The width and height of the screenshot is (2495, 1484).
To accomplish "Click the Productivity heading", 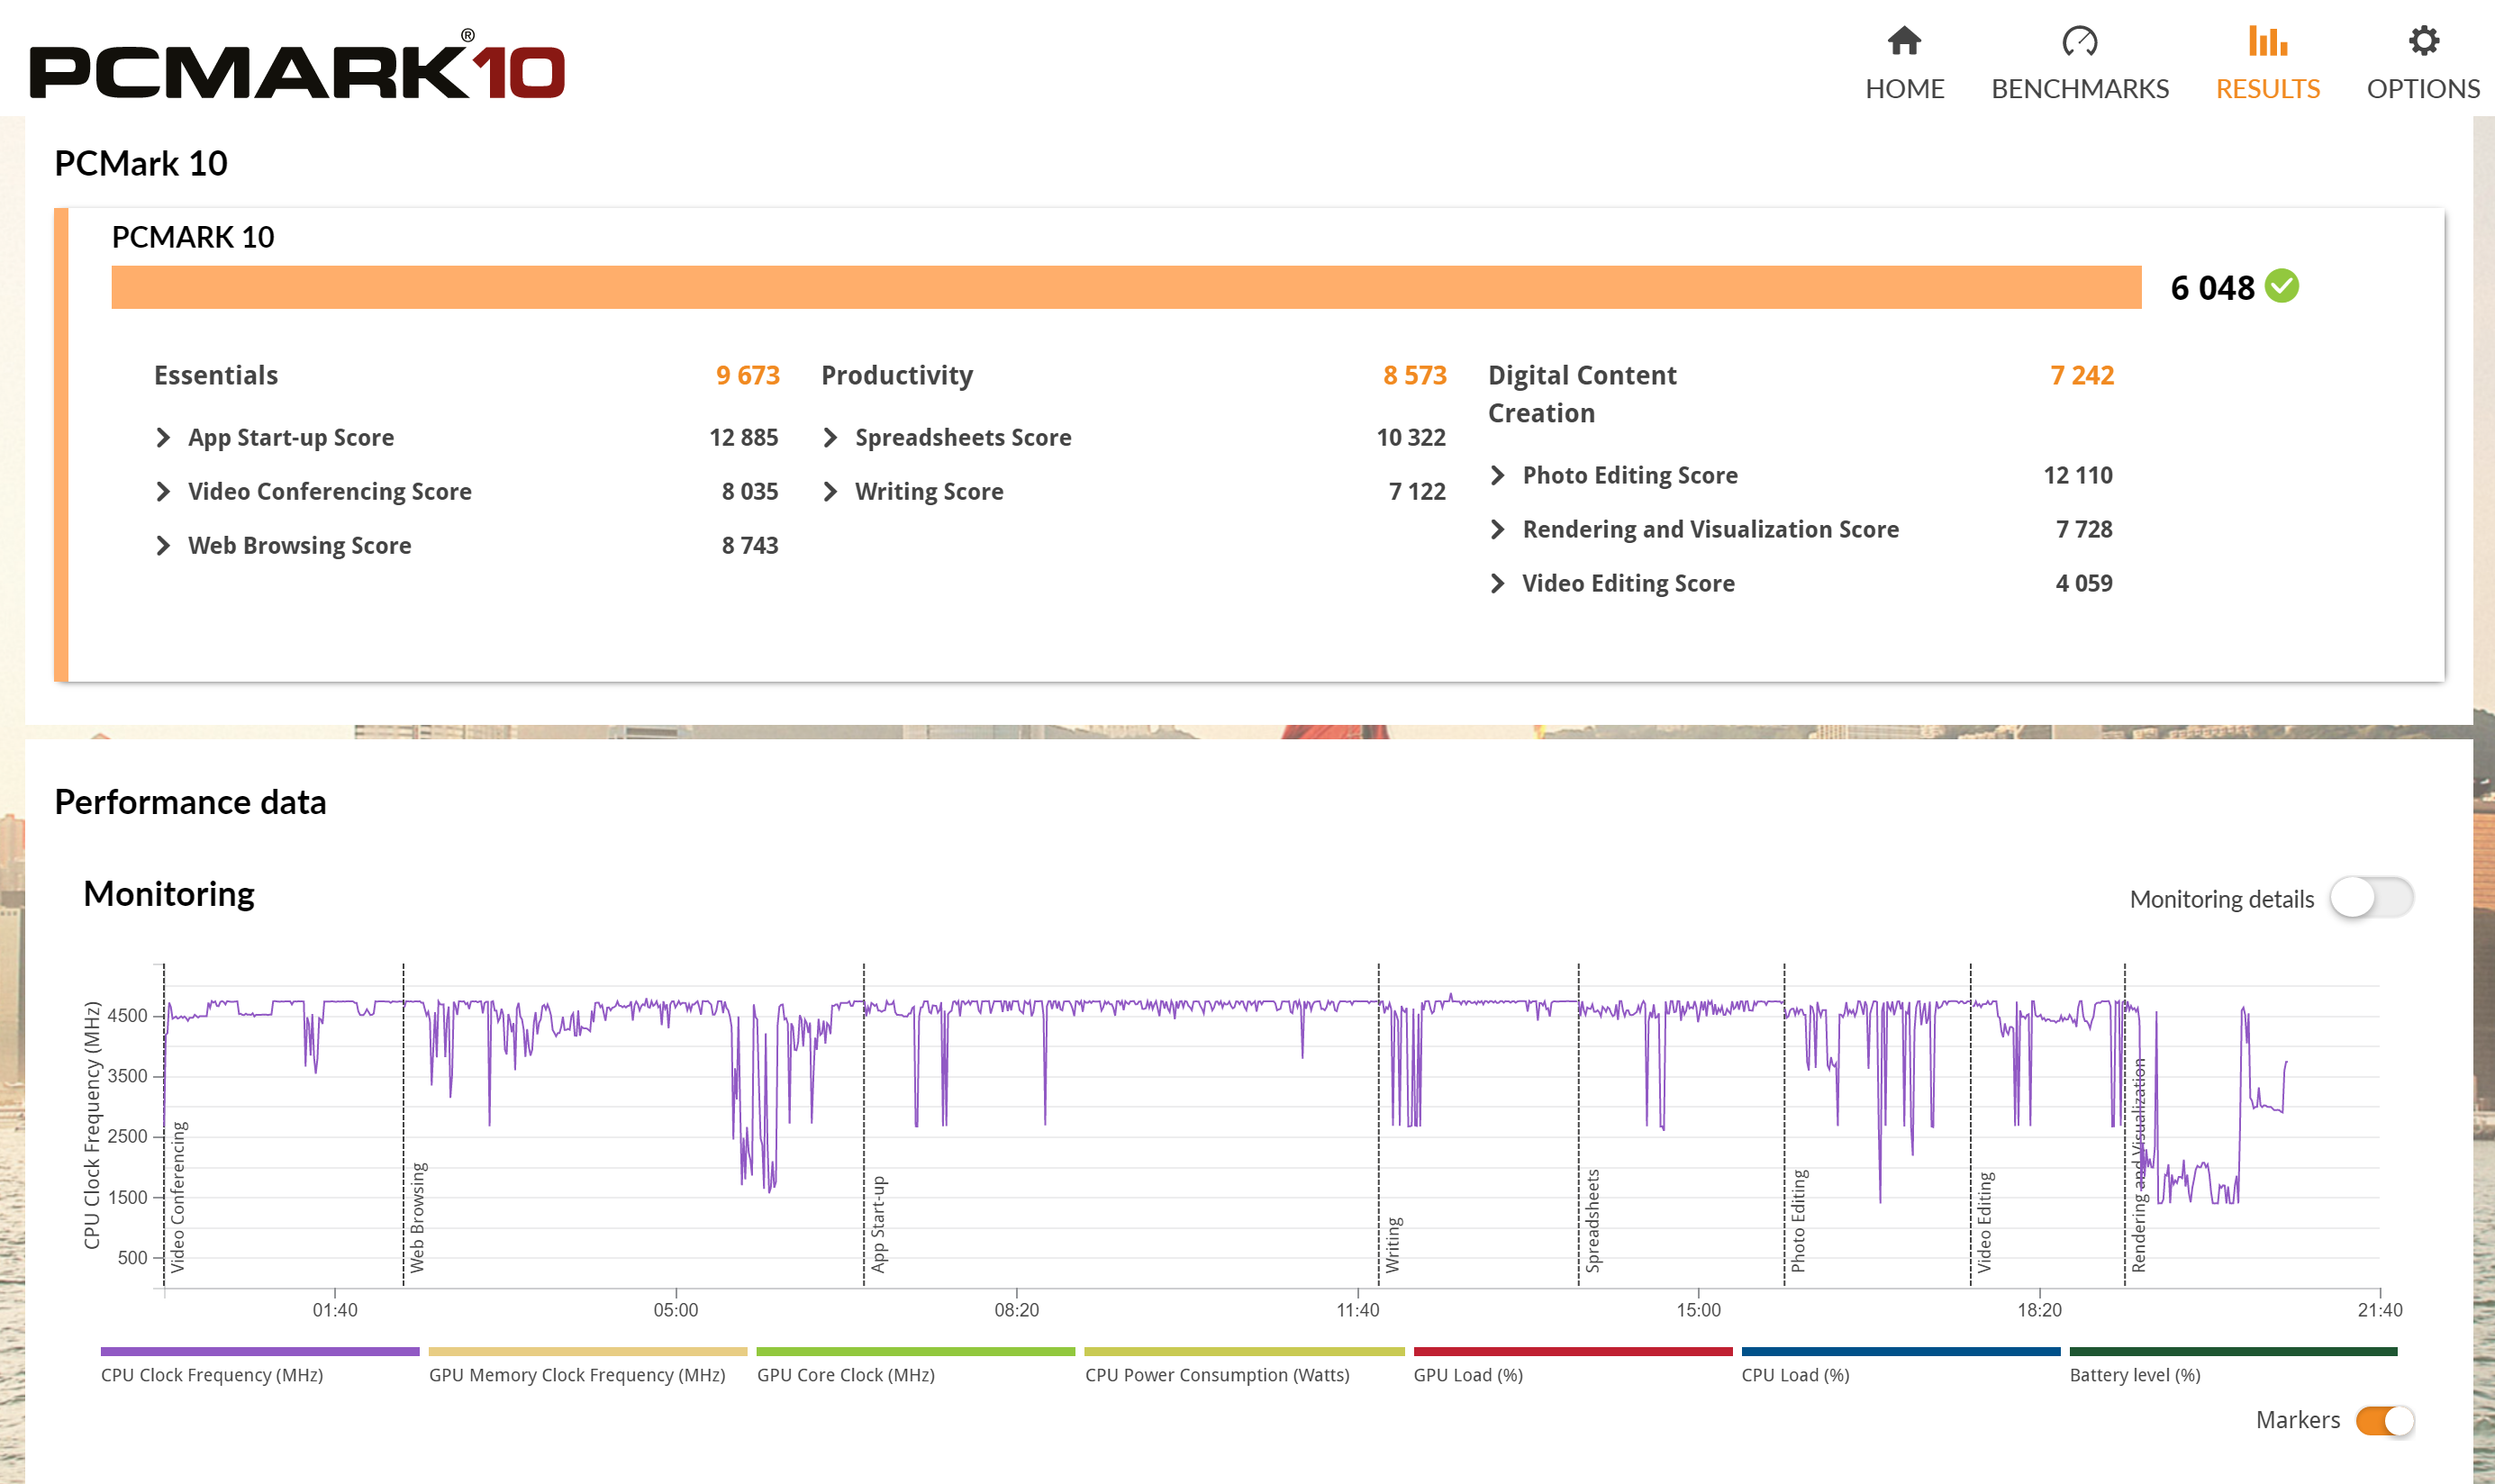I will [897, 375].
